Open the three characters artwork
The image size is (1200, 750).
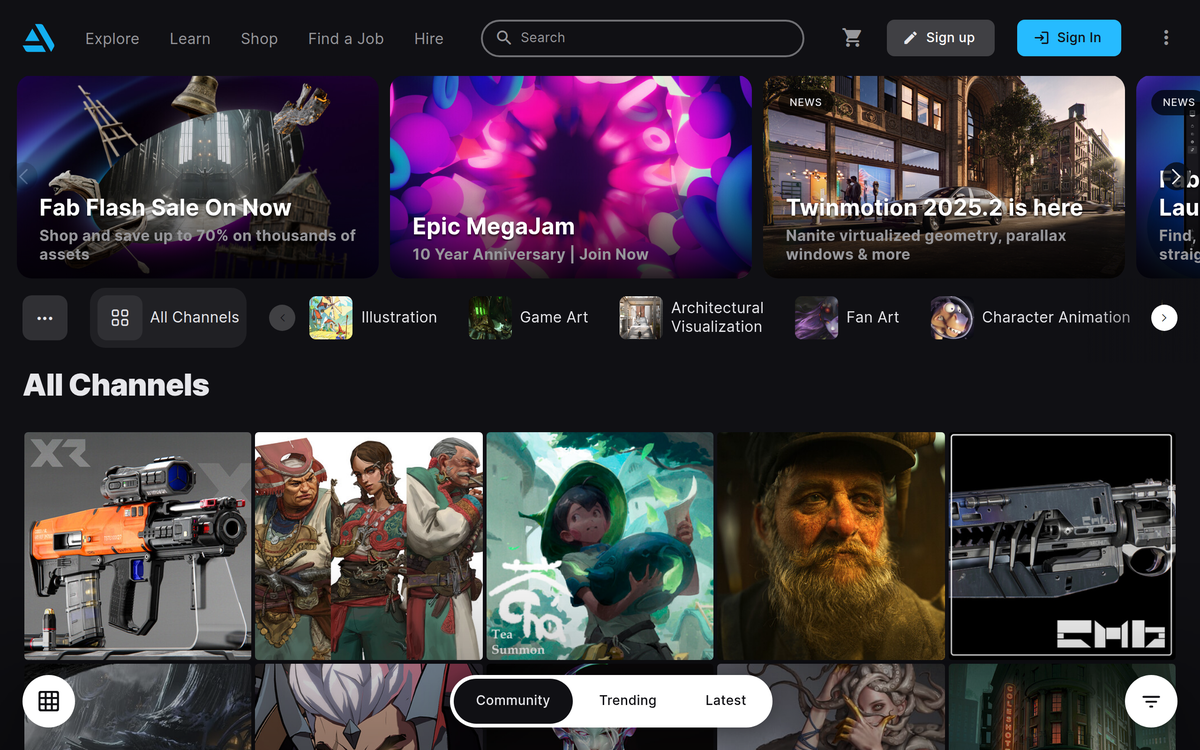369,546
